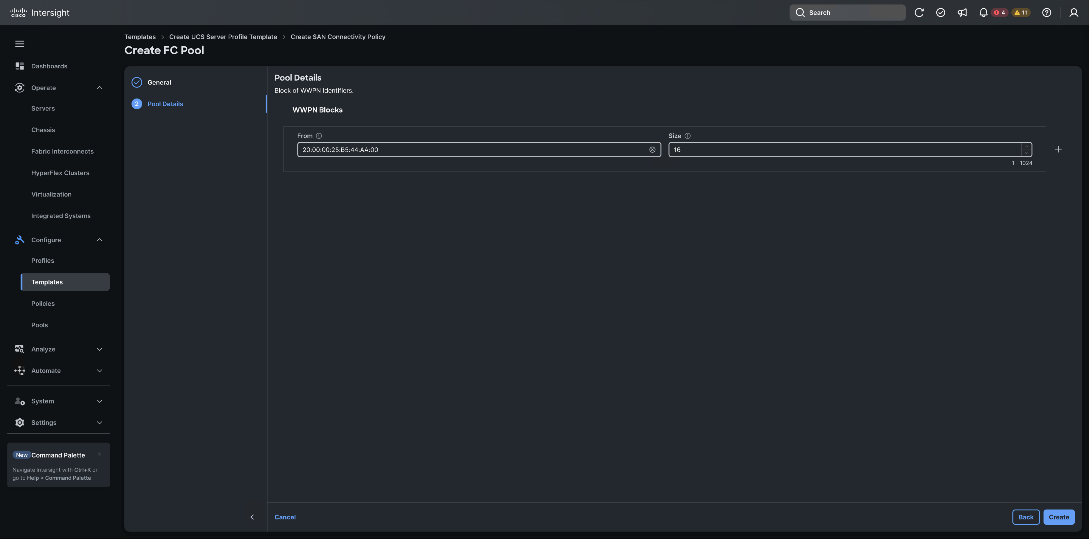Open HyperFlex Clusters in the sidebar
1089x539 pixels.
pos(60,173)
